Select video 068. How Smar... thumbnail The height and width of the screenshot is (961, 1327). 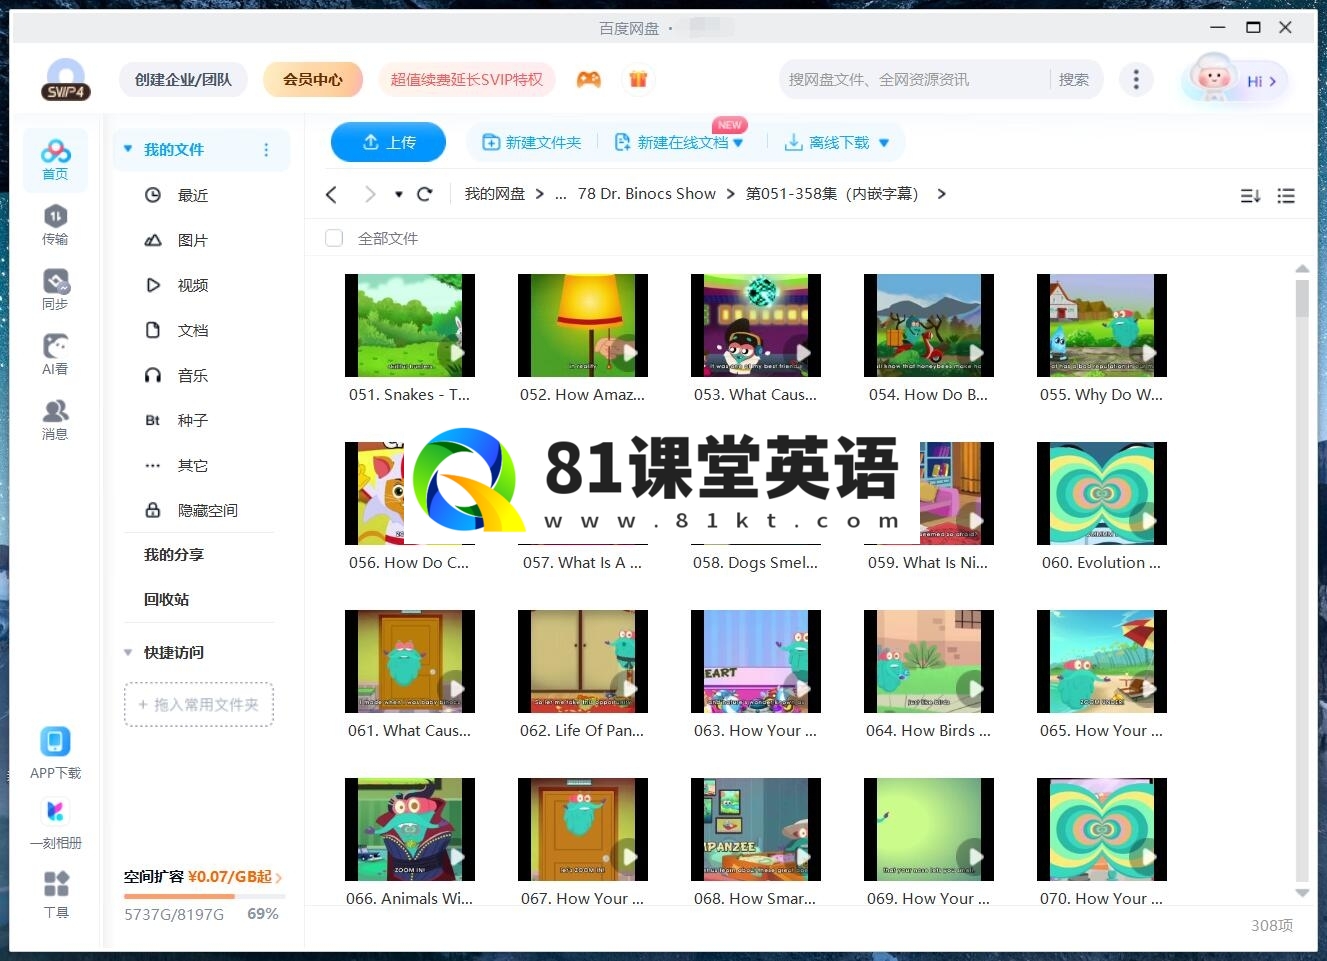(x=756, y=829)
